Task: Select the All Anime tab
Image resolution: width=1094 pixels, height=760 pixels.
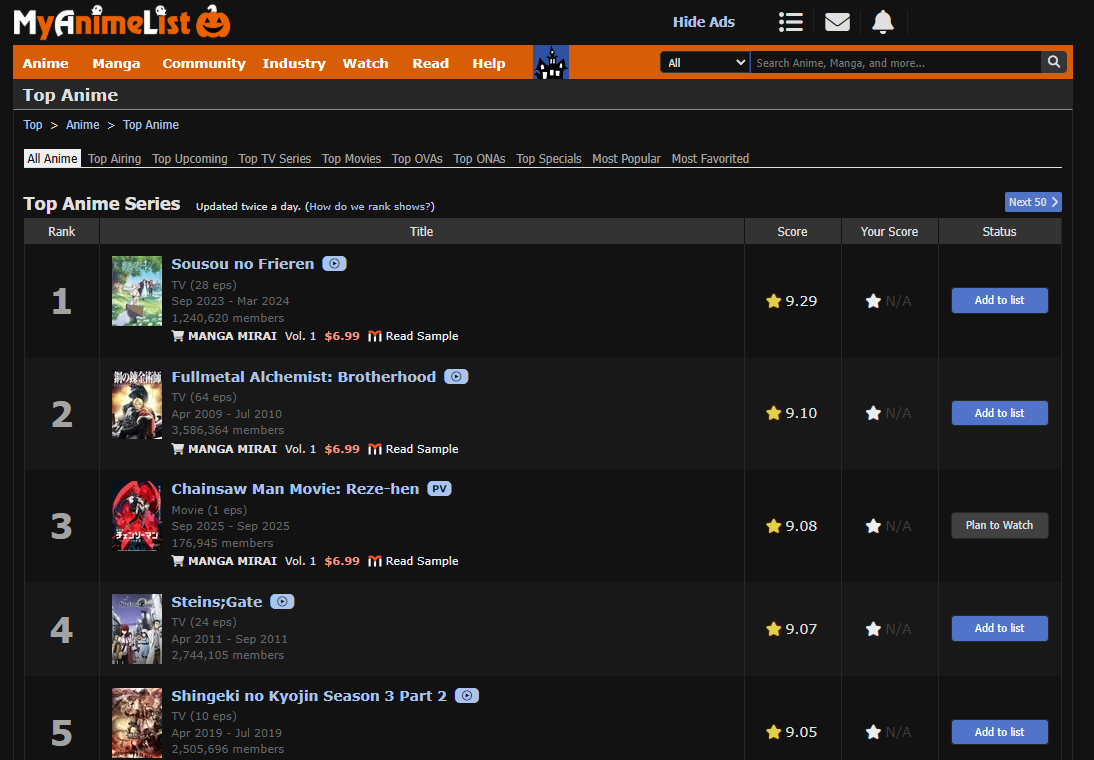Action: coord(52,158)
